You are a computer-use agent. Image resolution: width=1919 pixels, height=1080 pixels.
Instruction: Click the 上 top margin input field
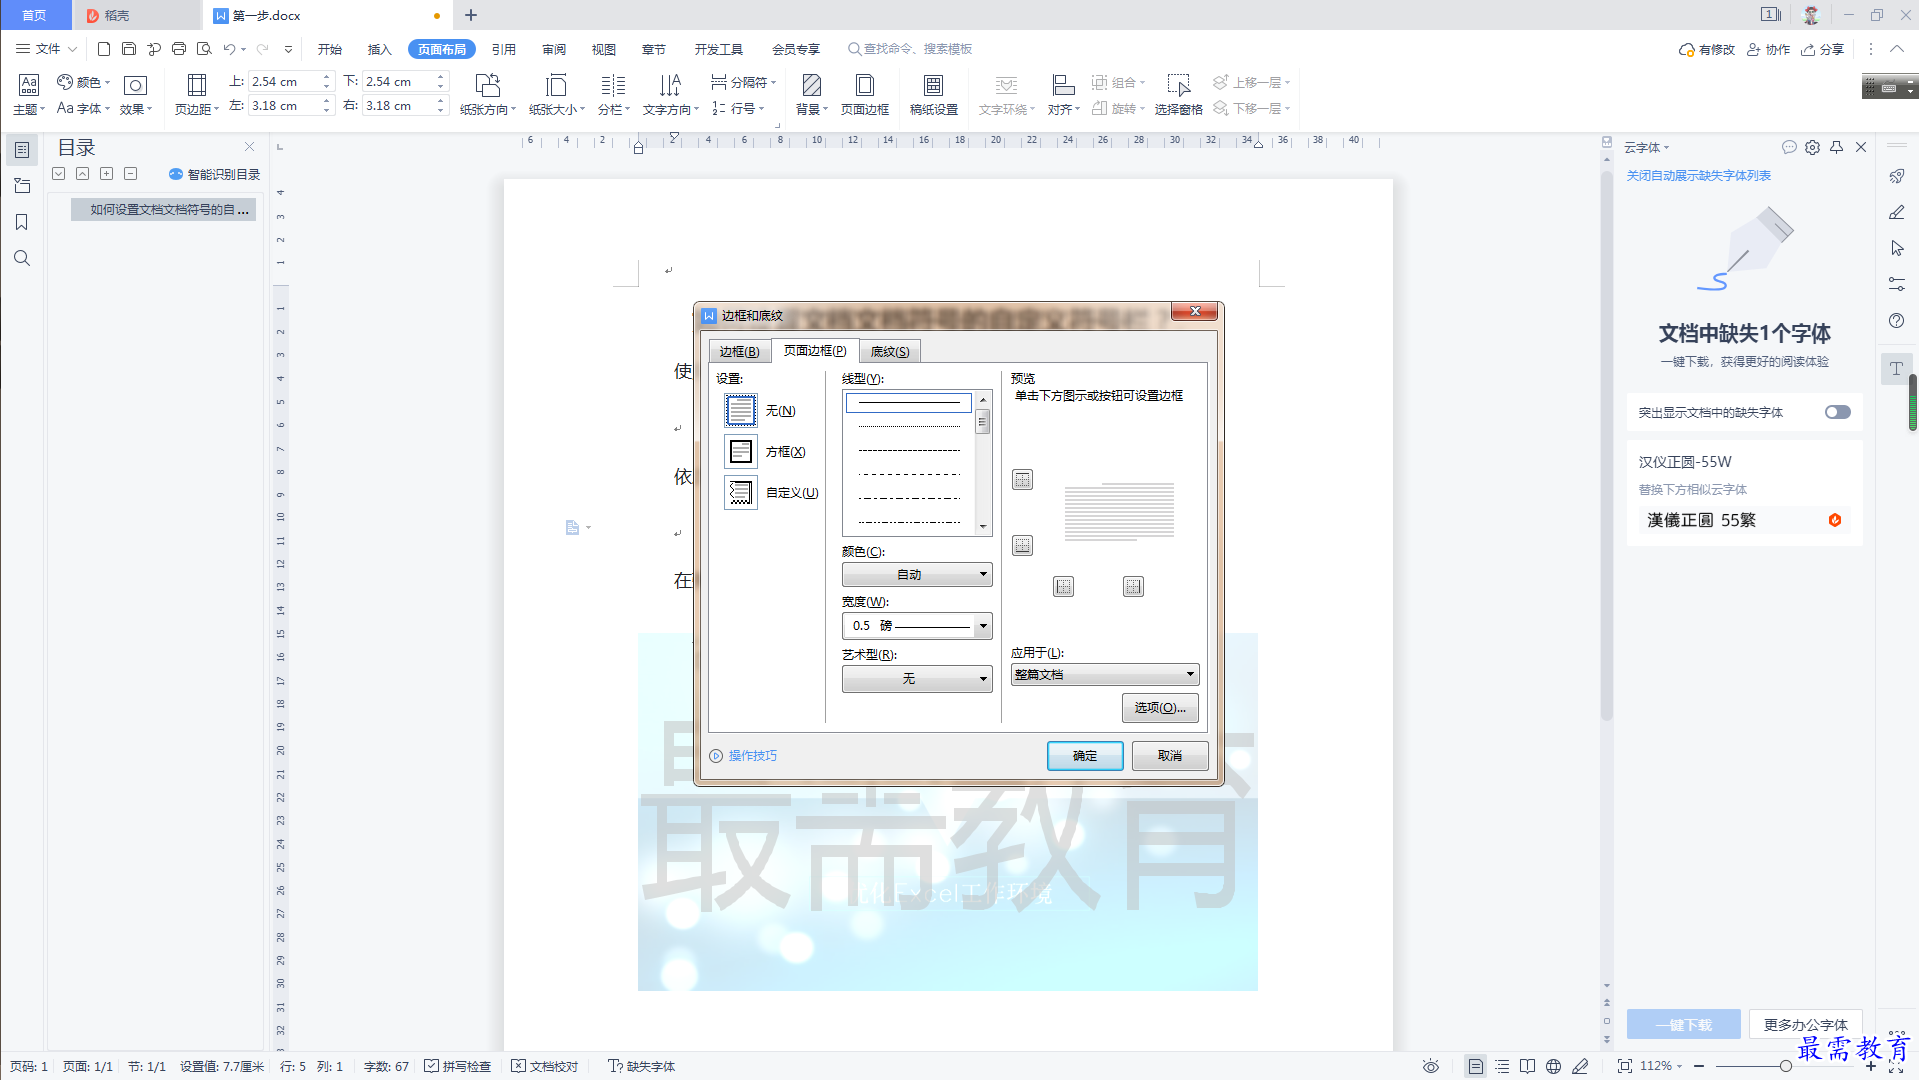click(283, 82)
